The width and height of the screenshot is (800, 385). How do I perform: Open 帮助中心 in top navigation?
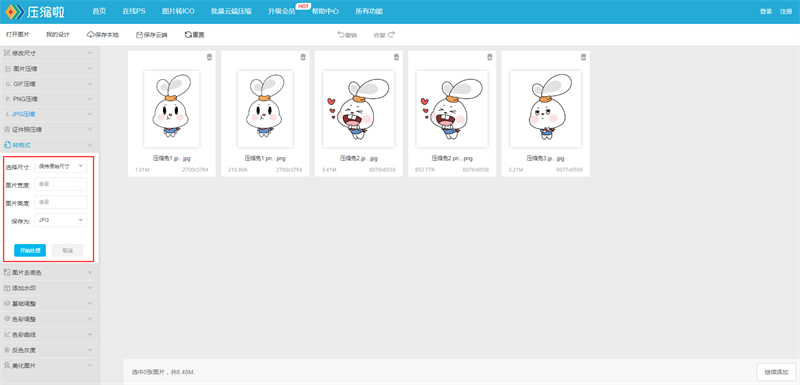326,11
